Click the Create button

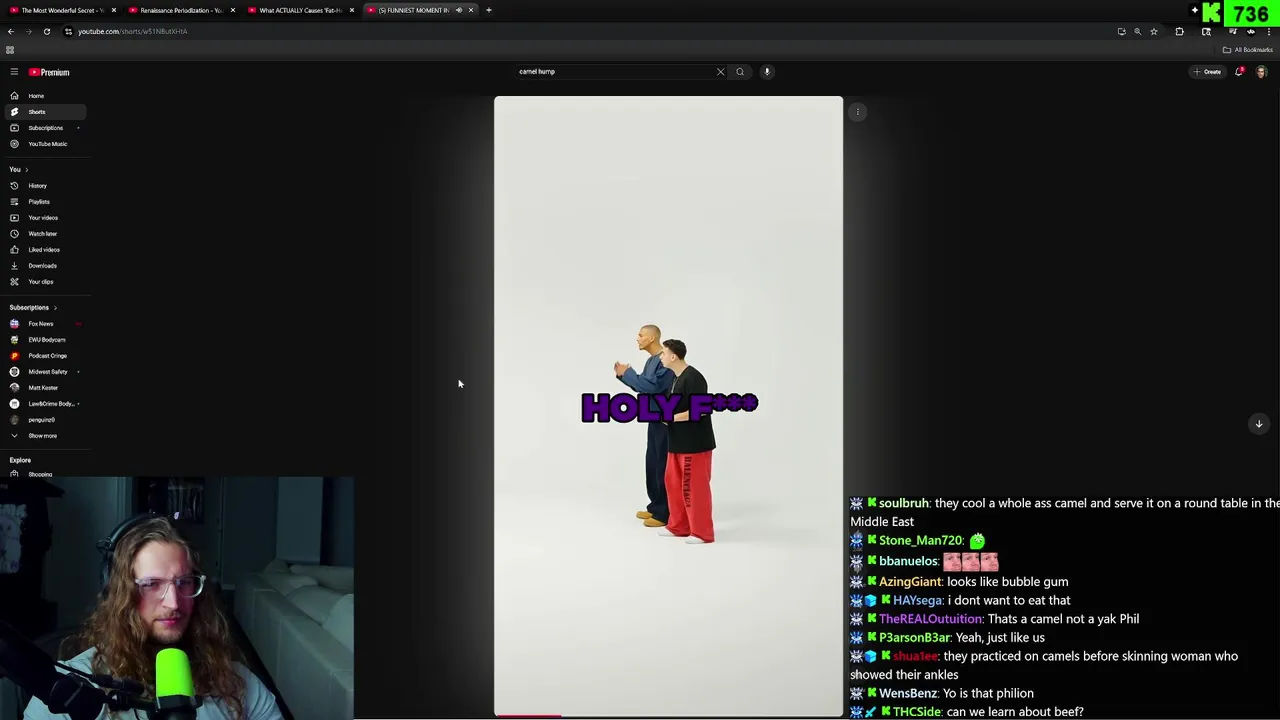1207,72
